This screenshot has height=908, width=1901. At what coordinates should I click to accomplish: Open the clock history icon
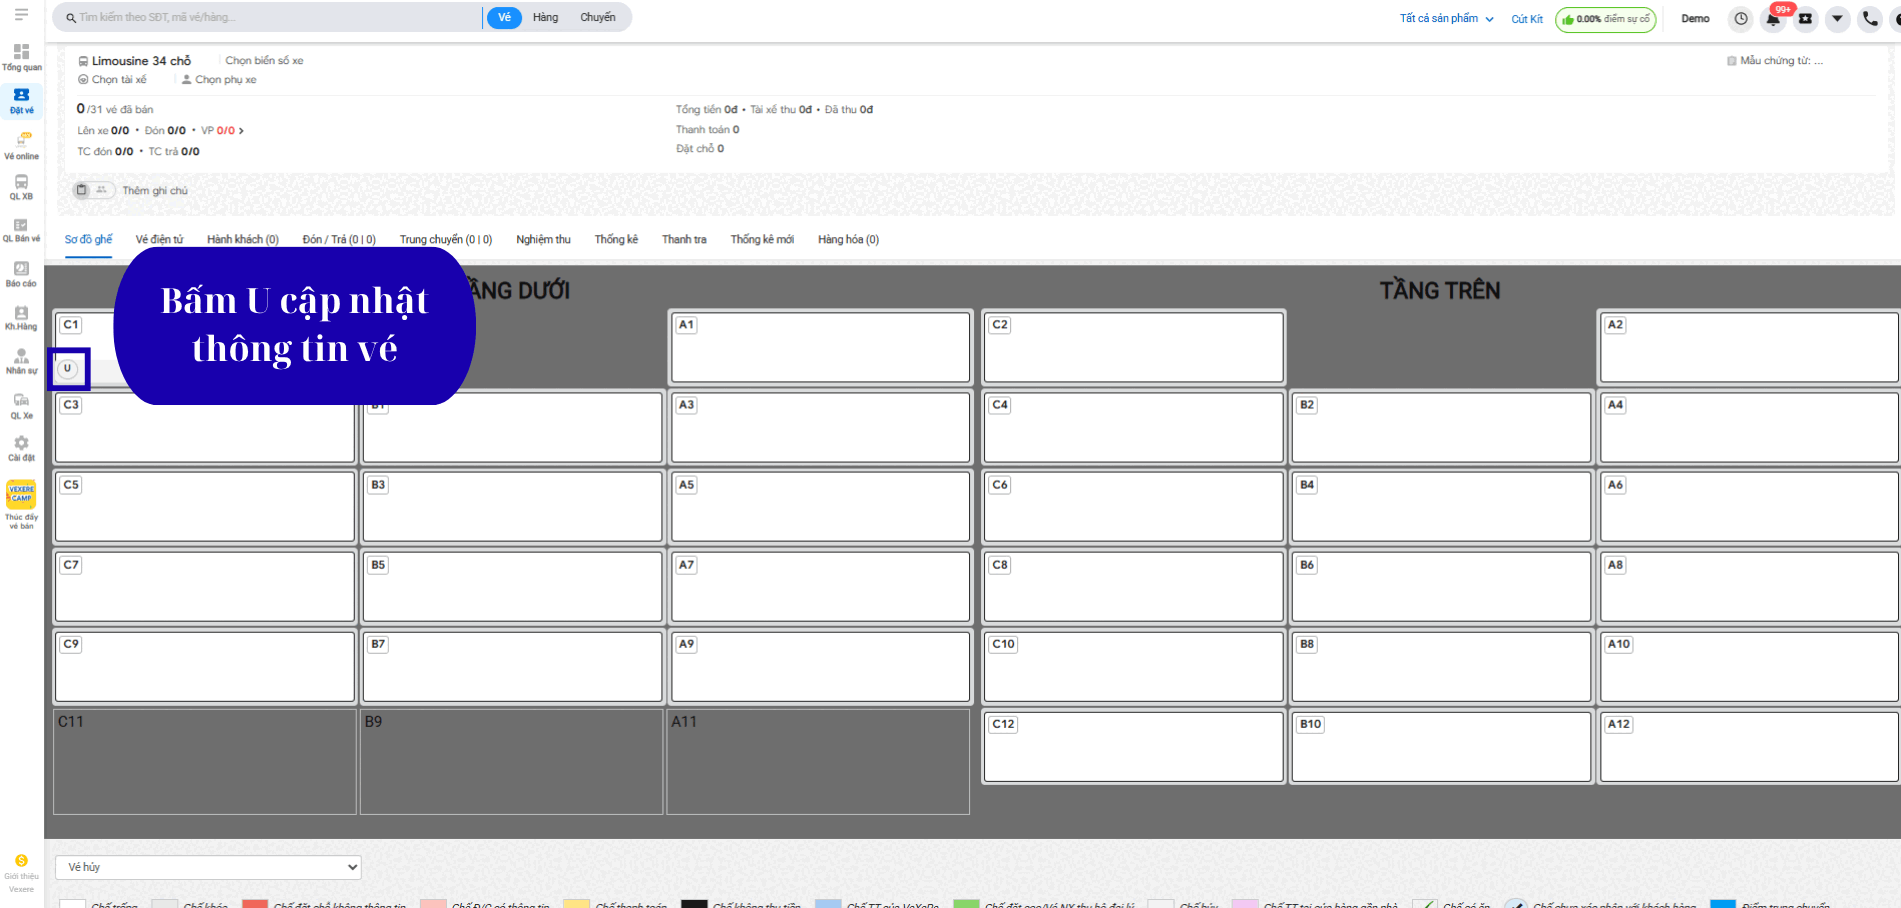[x=1741, y=19]
